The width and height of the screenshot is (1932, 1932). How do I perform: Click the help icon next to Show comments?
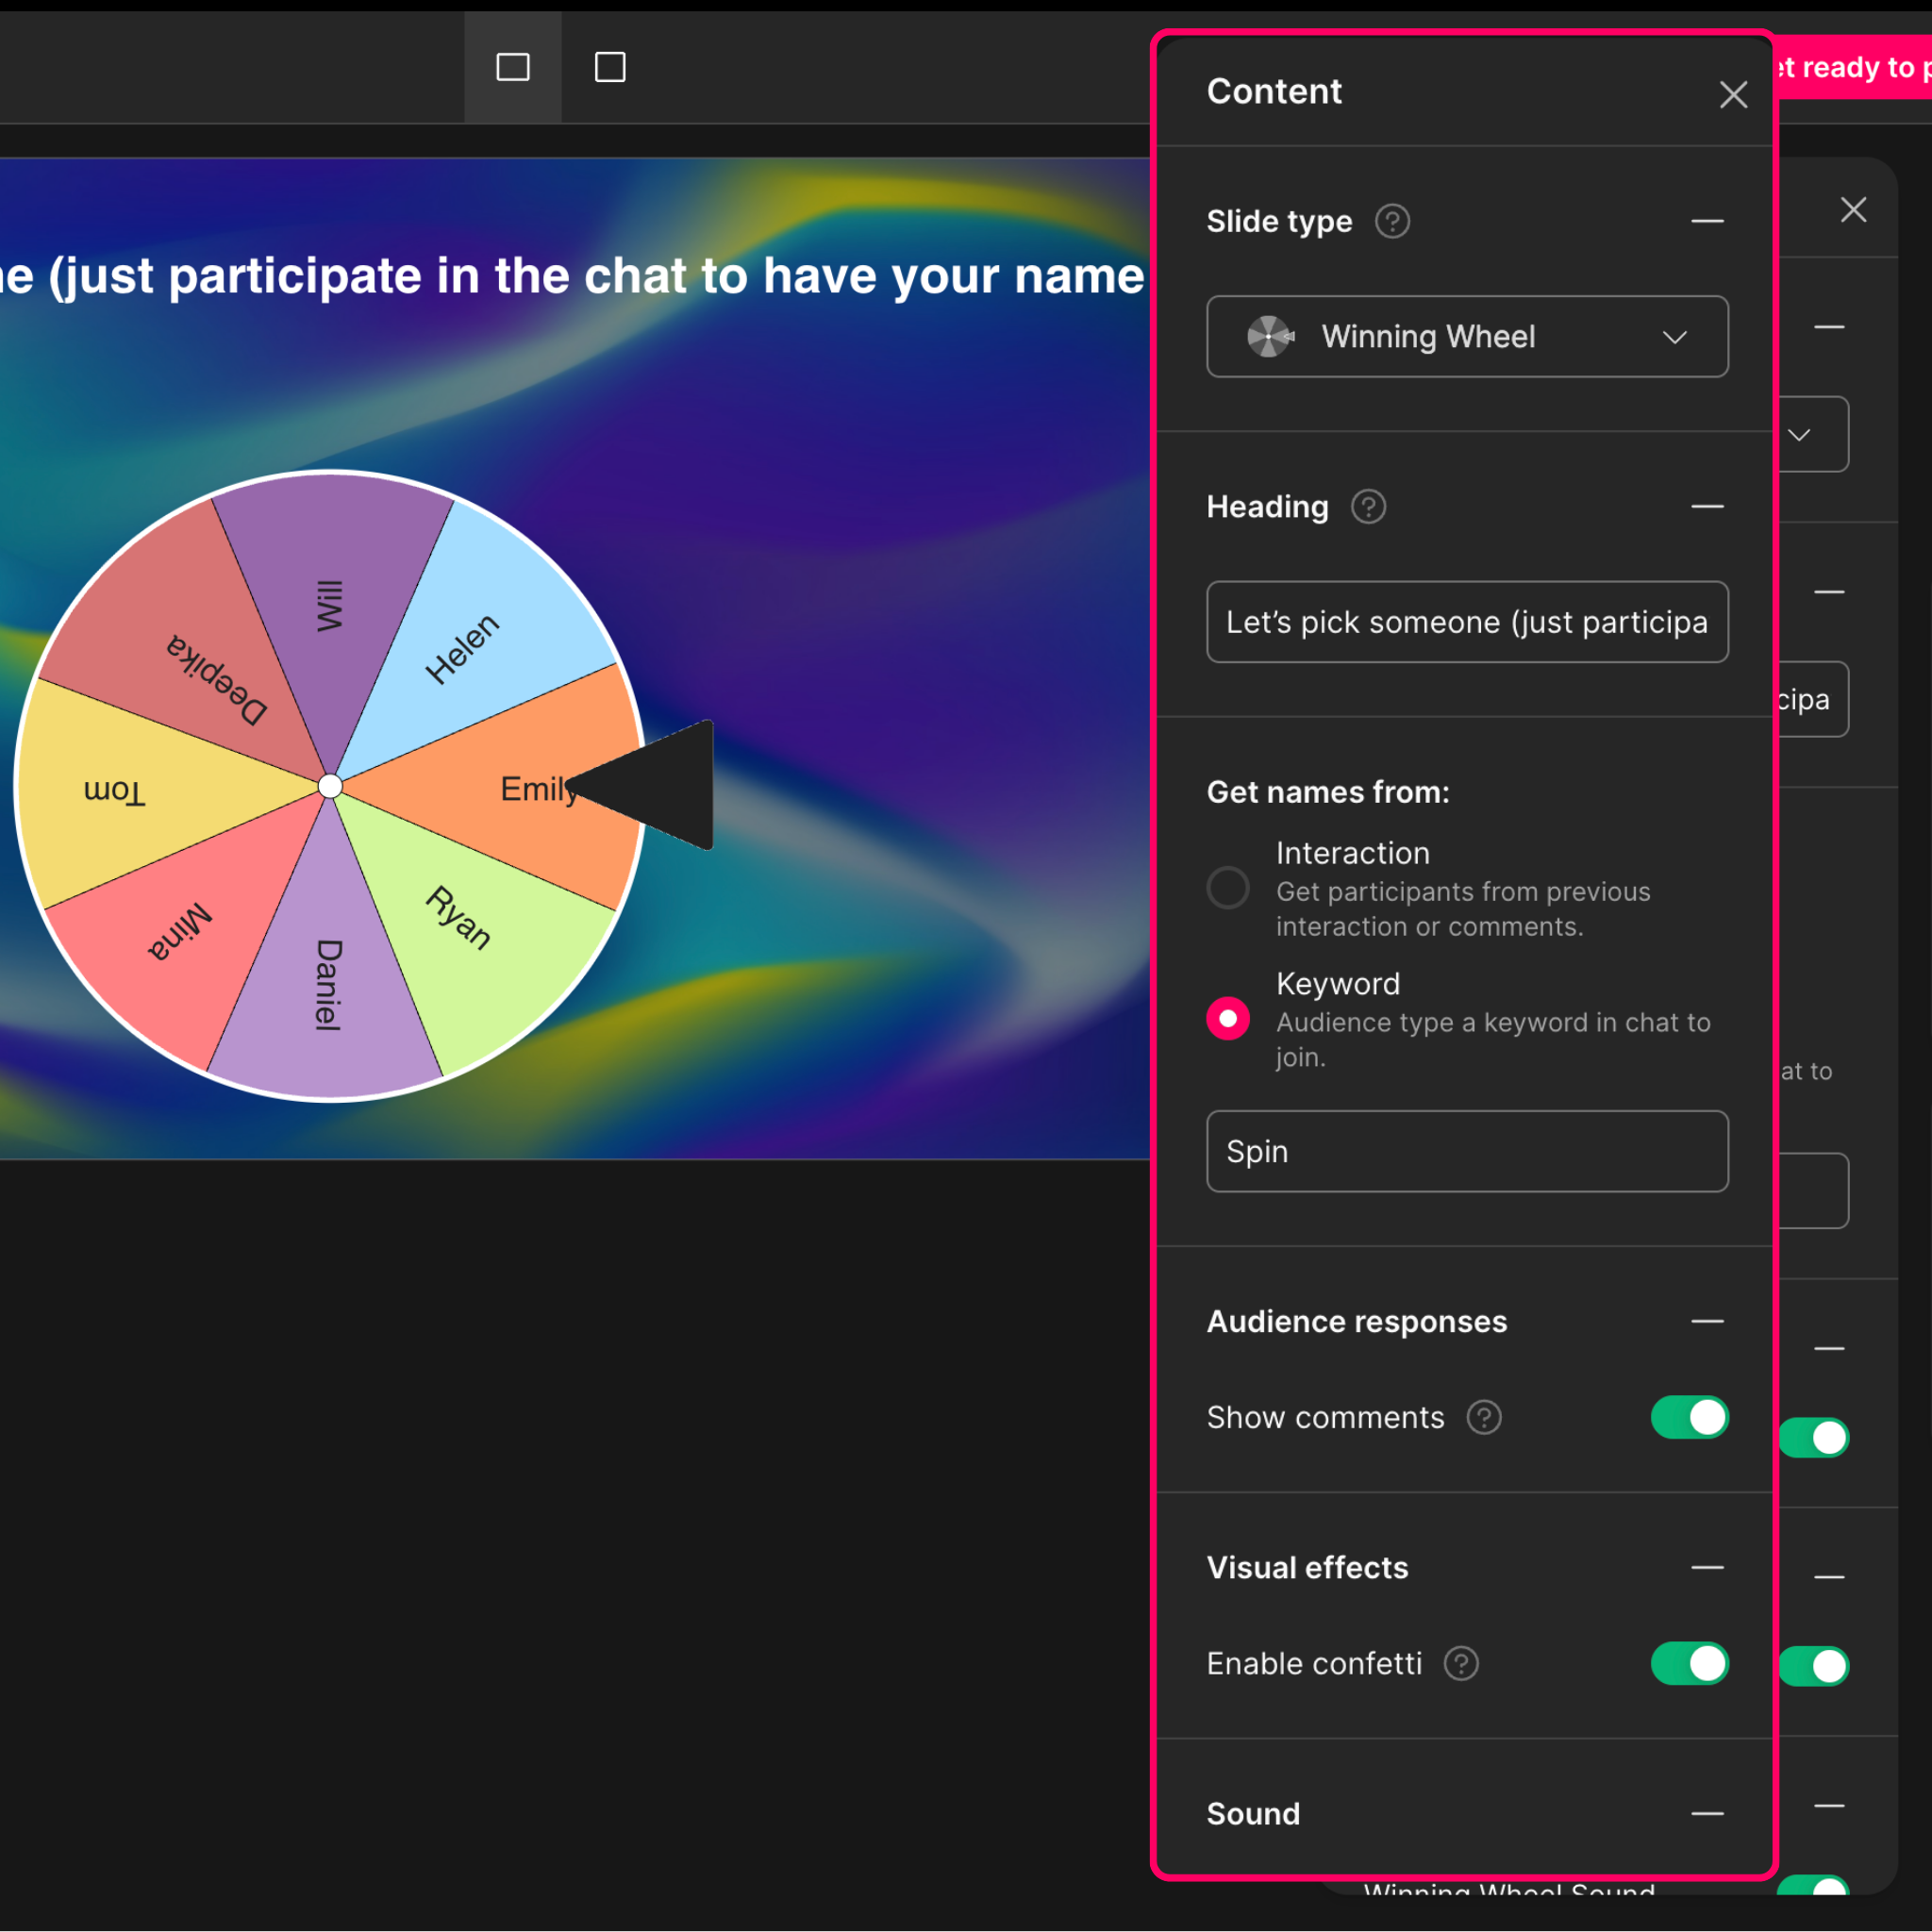coord(1483,1417)
